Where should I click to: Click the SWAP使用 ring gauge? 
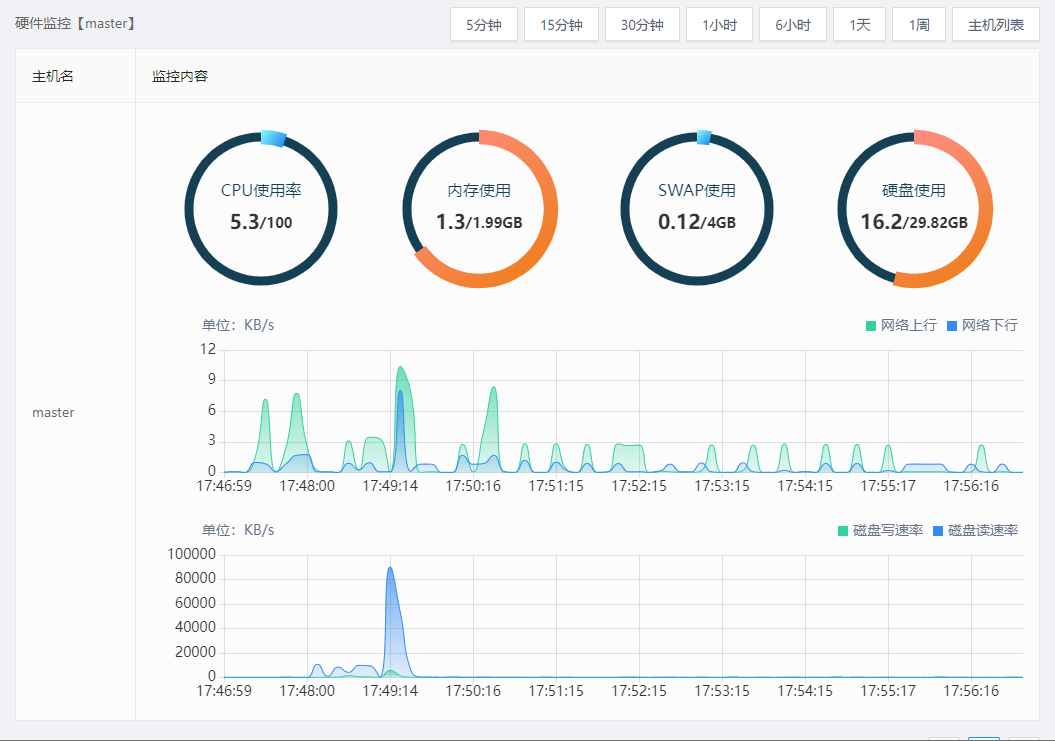697,208
